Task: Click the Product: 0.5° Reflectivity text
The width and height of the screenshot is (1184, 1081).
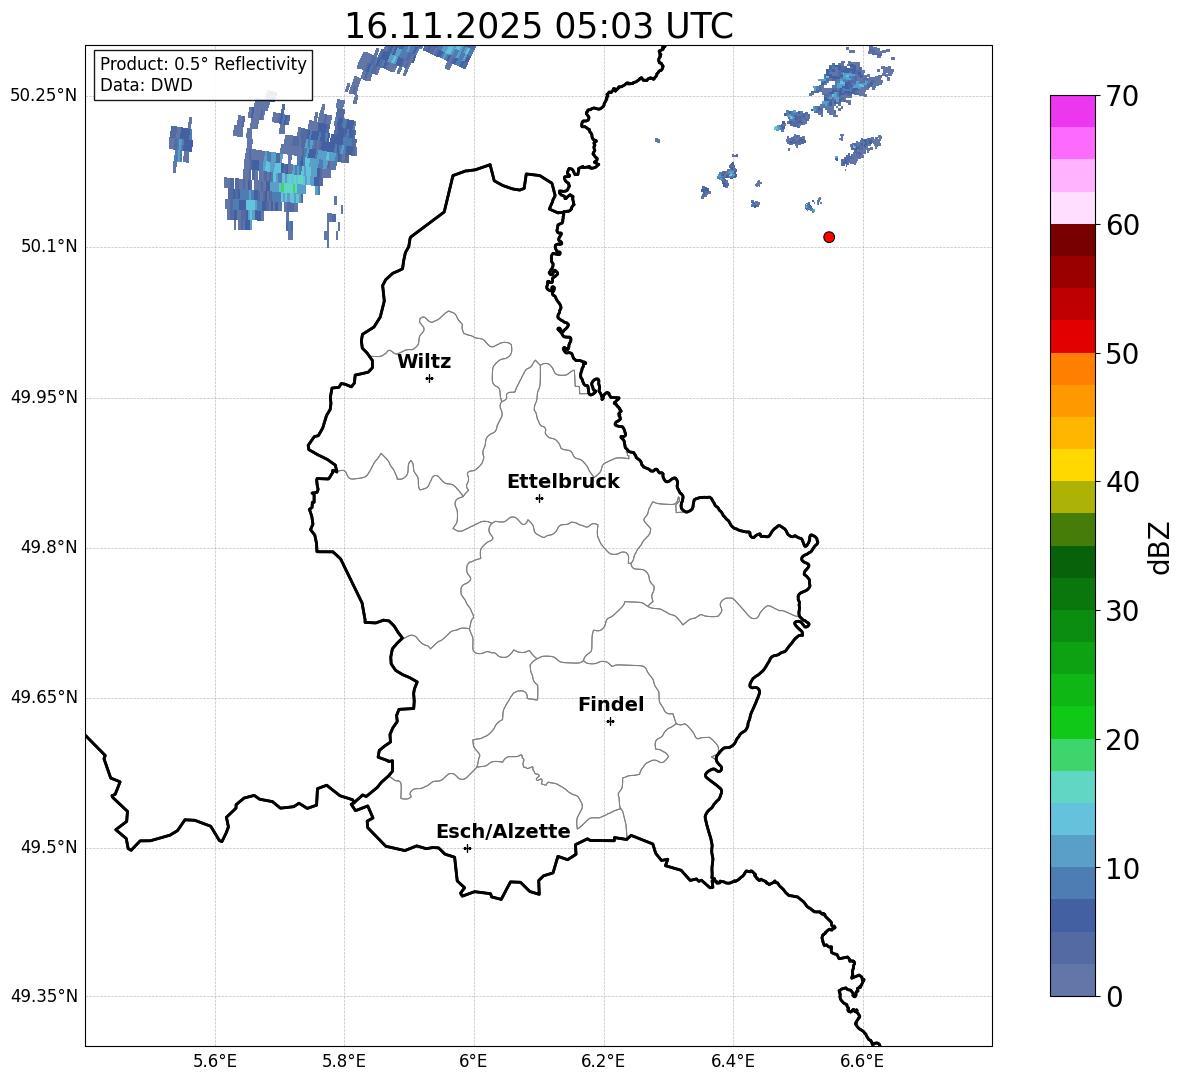Action: [203, 64]
